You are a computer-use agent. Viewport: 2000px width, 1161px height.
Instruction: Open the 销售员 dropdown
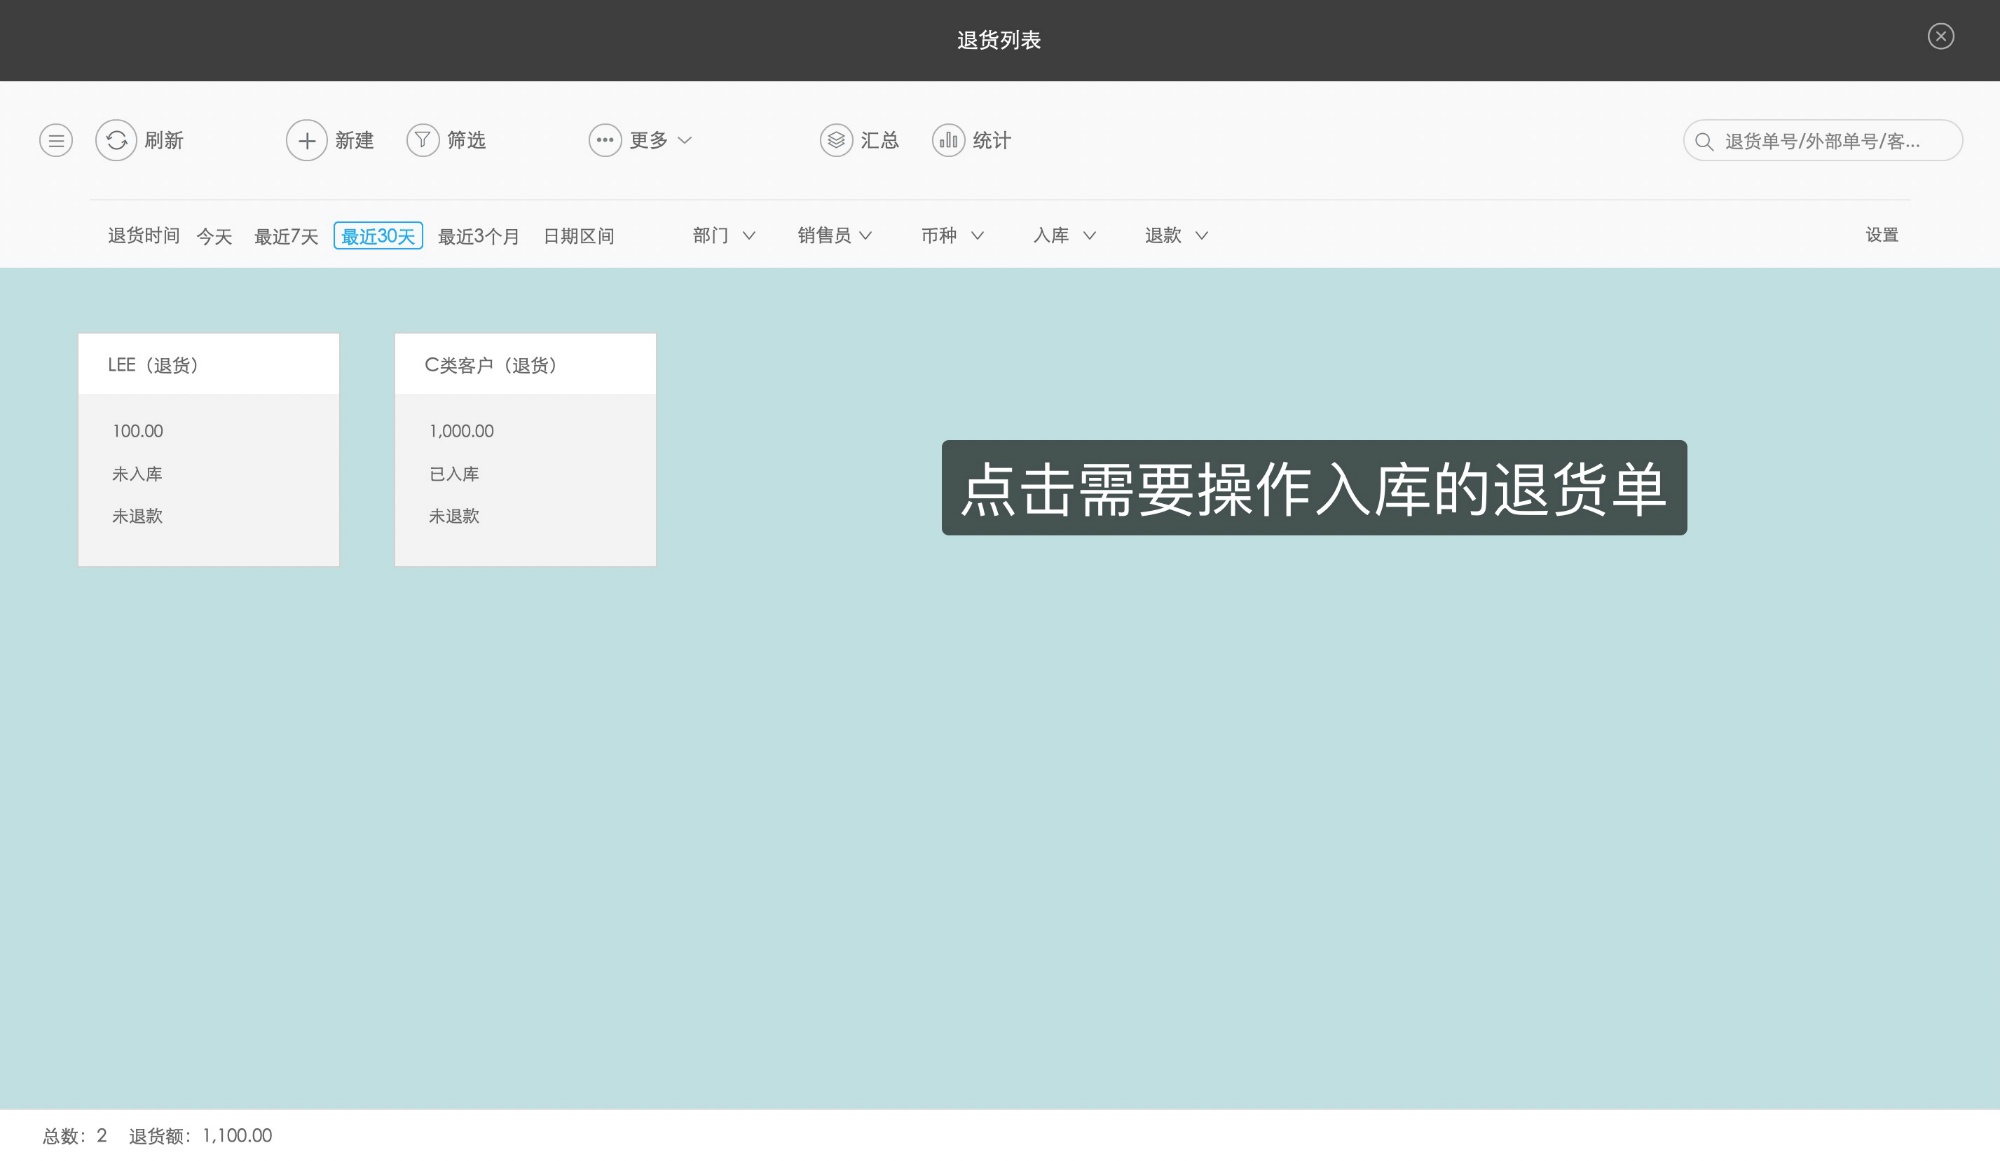point(834,235)
